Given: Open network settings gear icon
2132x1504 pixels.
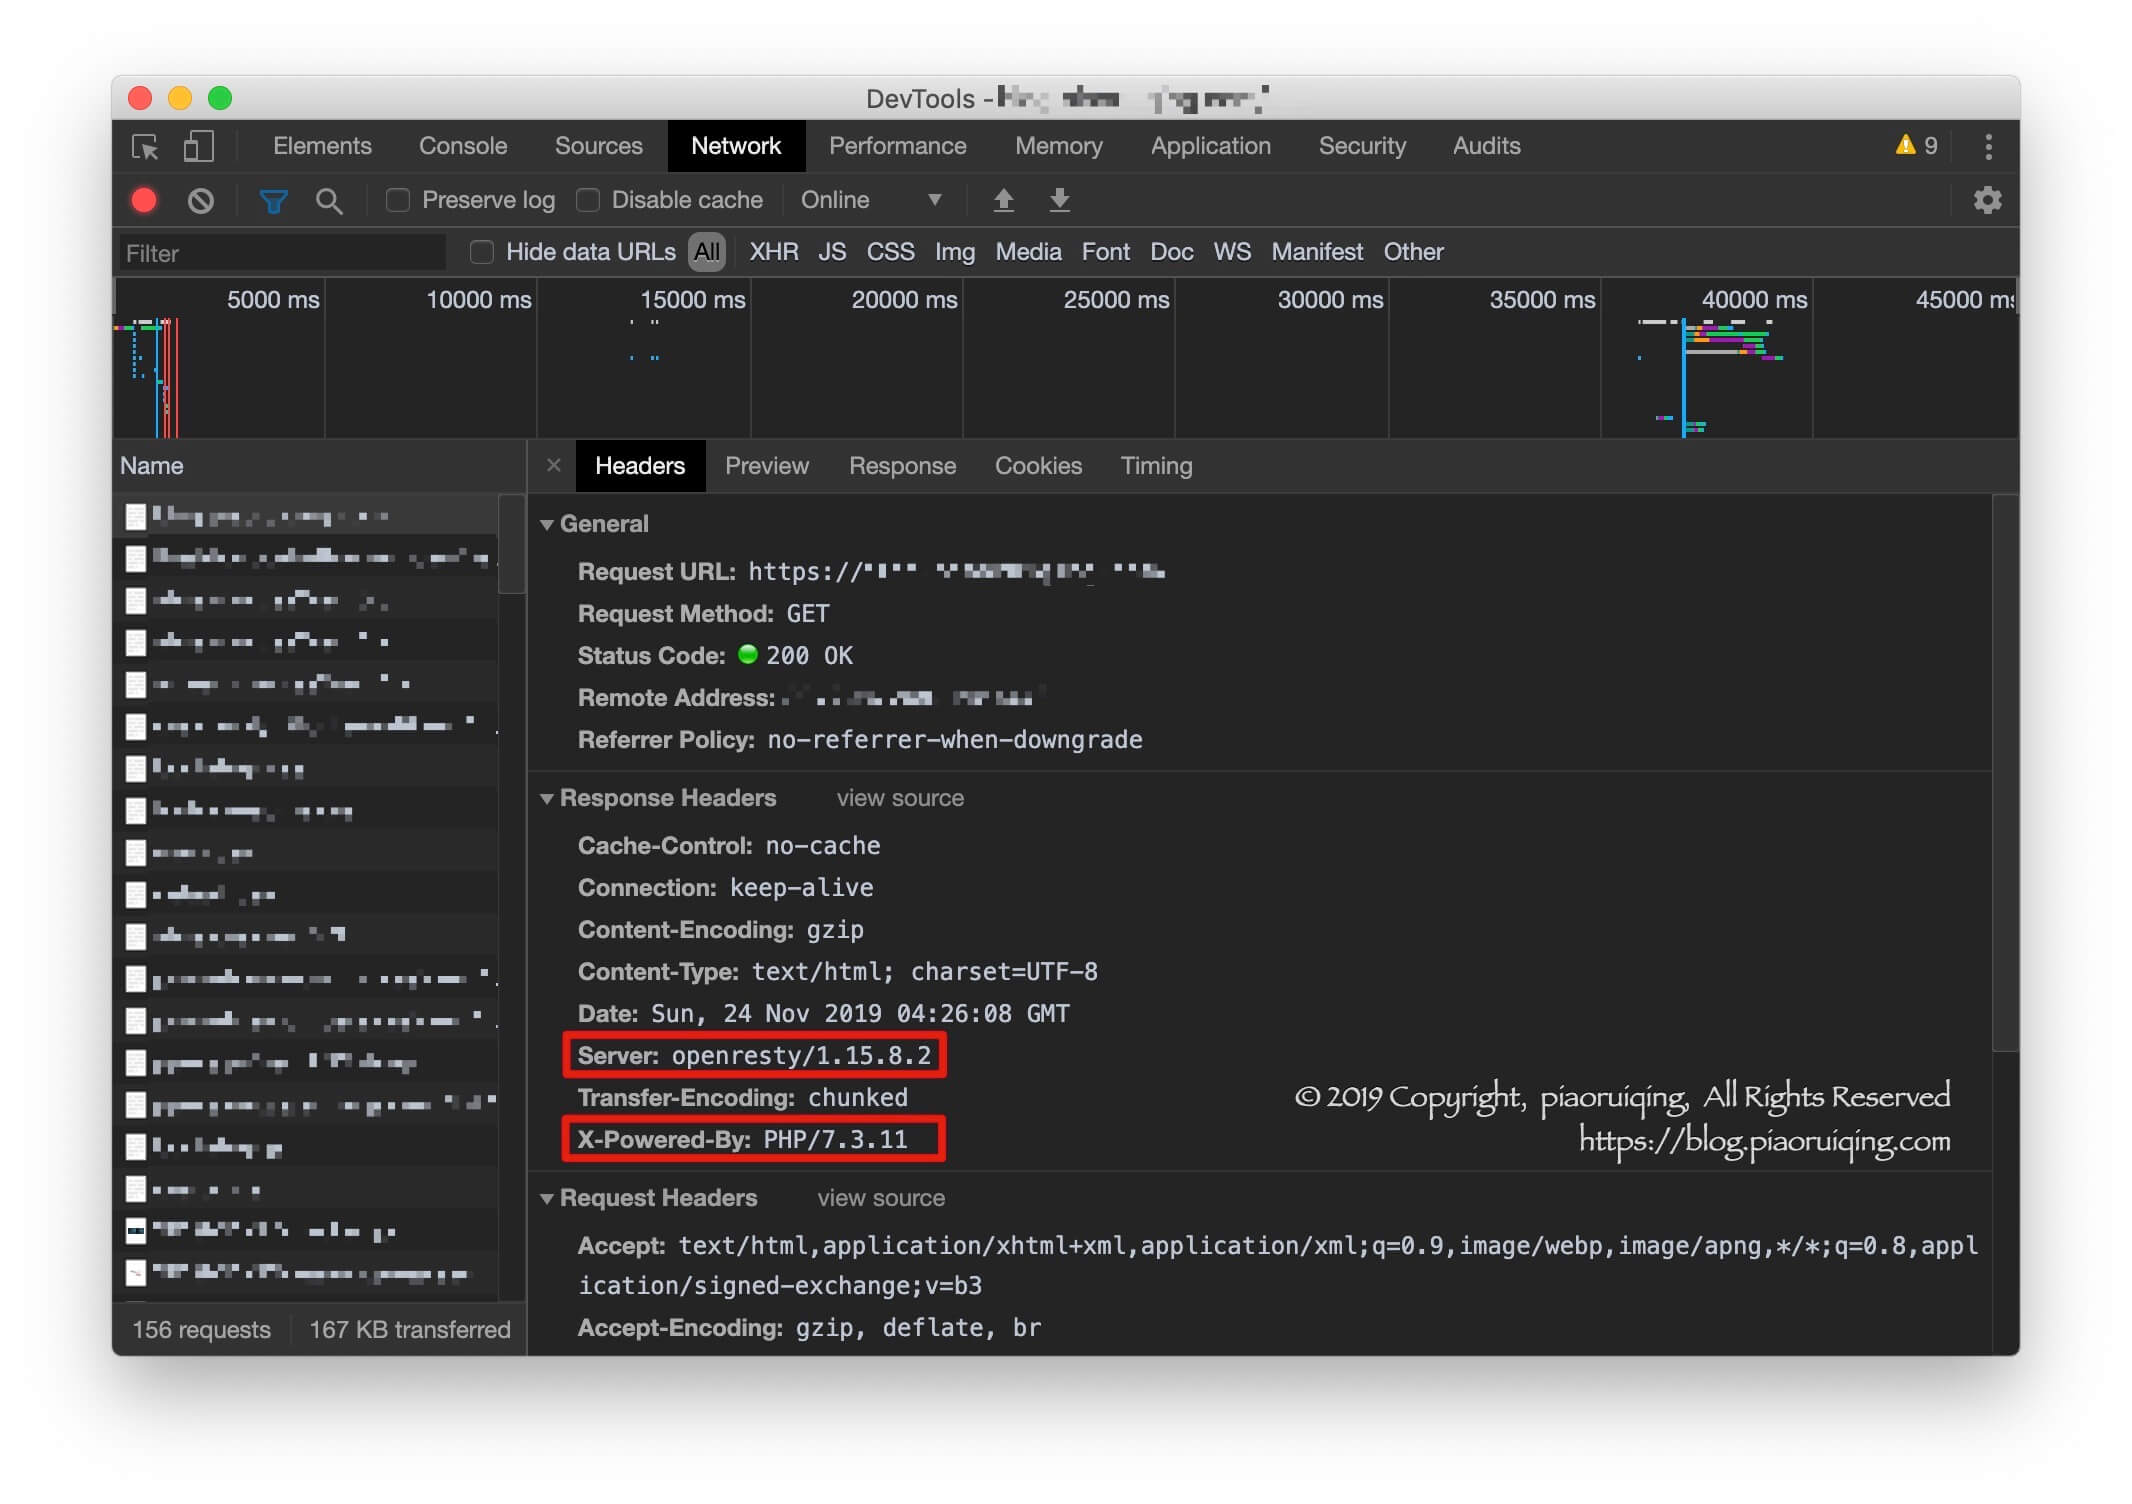Looking at the screenshot, I should 1987,200.
